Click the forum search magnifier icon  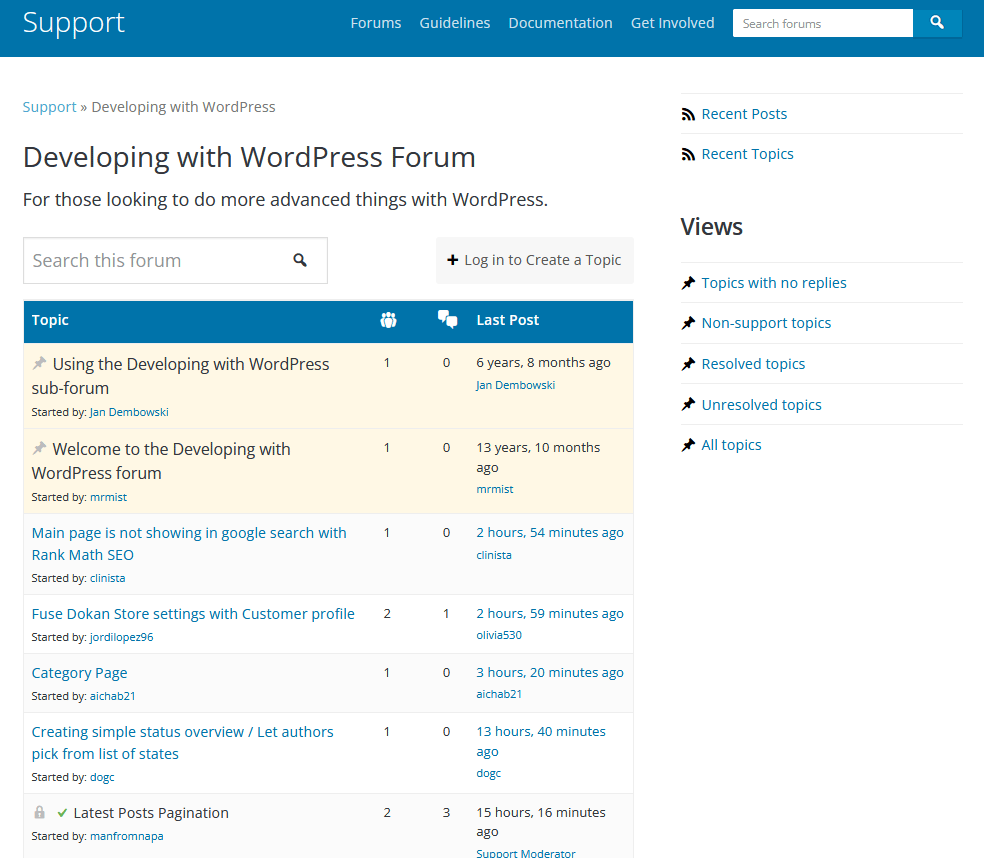pyautogui.click(x=300, y=260)
